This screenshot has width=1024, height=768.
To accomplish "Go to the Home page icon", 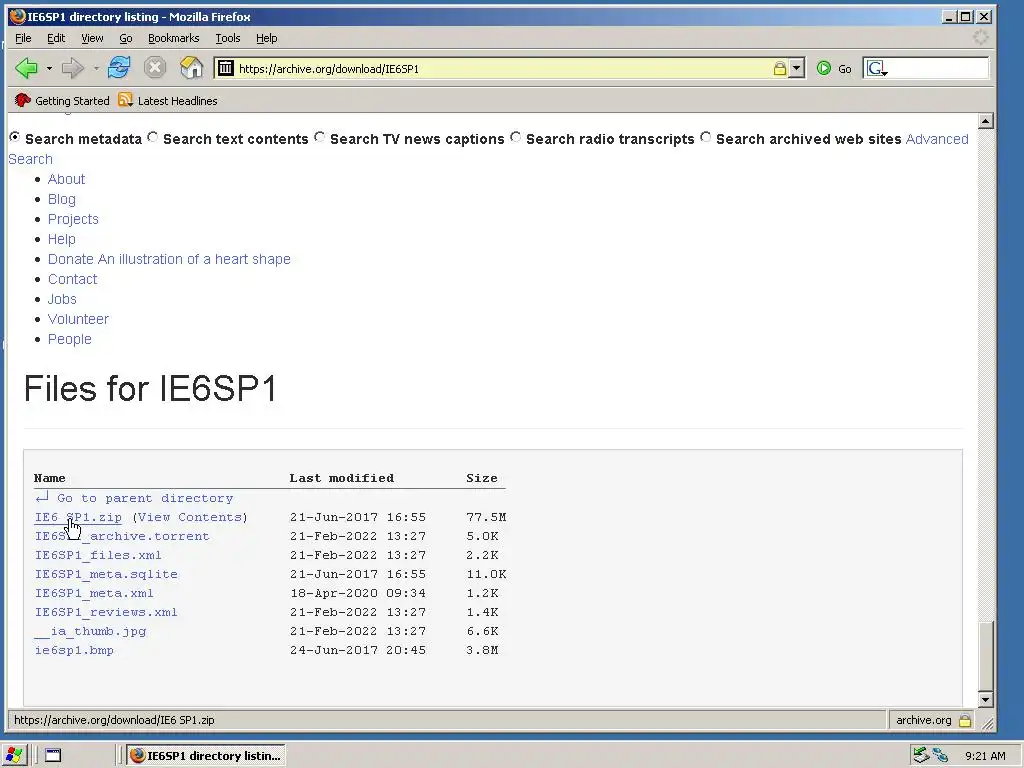I will coord(191,68).
